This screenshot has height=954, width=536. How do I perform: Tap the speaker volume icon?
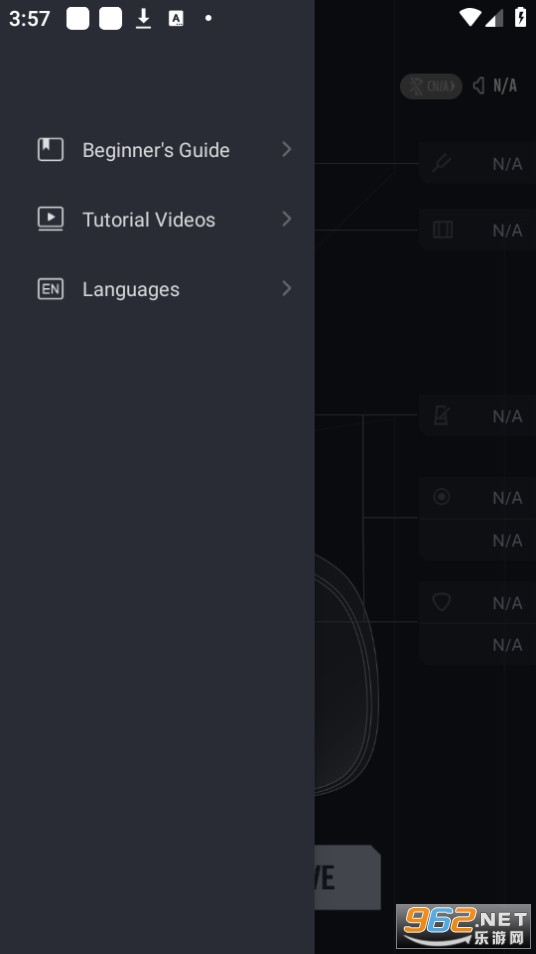tap(479, 86)
